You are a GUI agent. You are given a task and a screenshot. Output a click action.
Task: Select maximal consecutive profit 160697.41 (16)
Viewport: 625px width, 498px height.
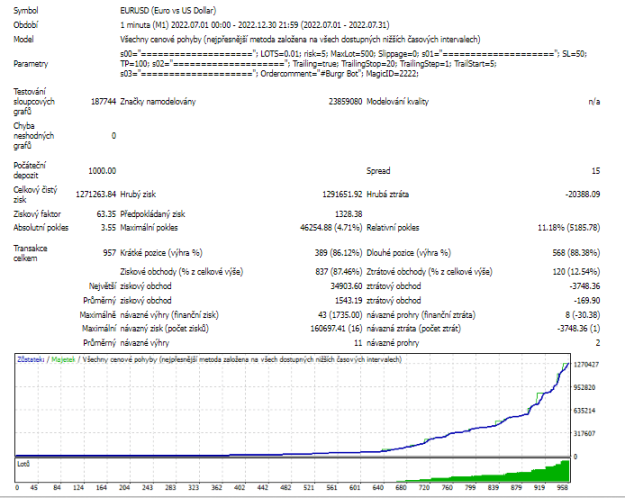[x=336, y=329]
